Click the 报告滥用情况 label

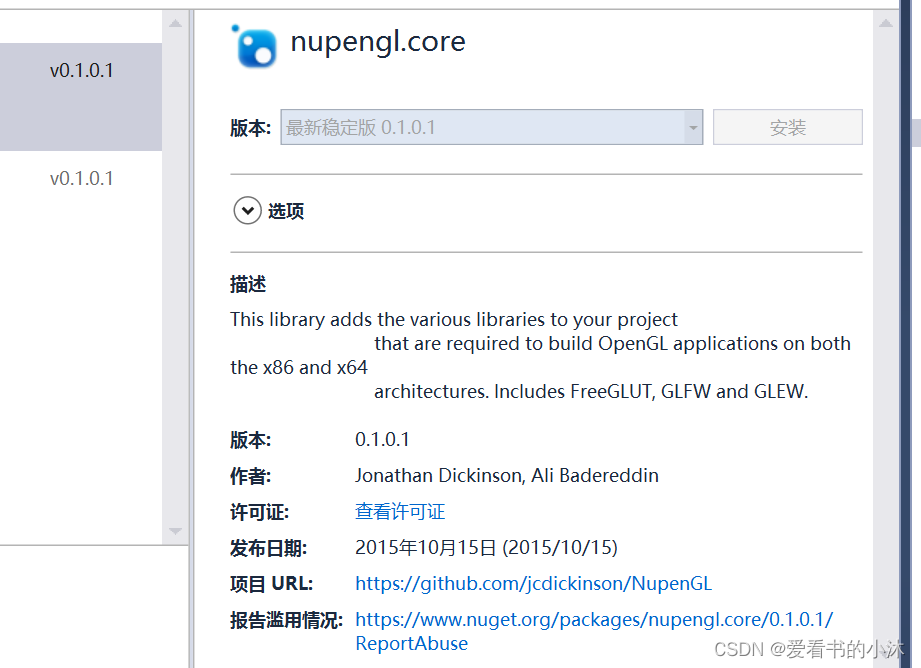(286, 620)
